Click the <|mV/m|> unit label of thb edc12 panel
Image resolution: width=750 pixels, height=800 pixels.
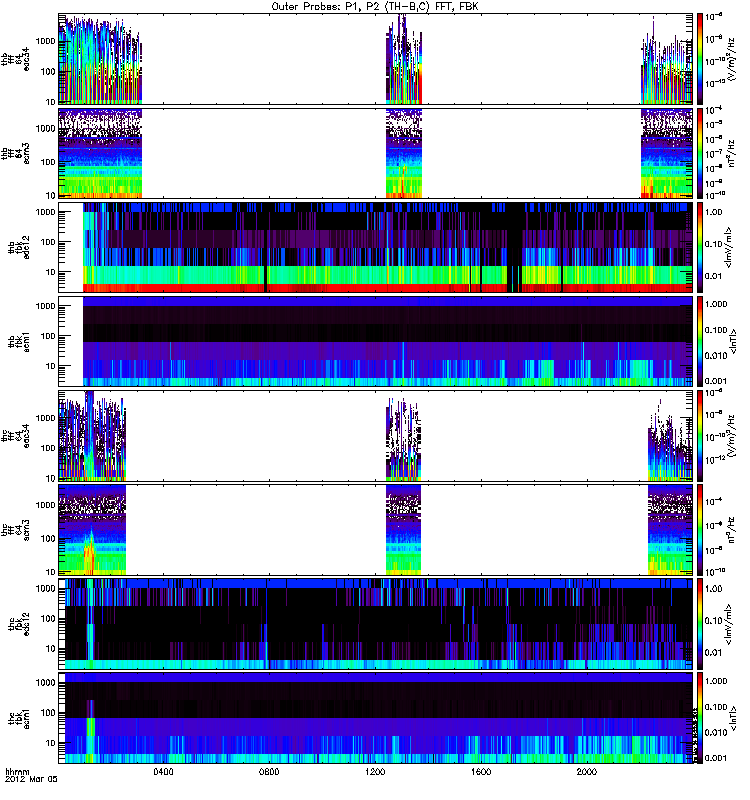[x=729, y=247]
